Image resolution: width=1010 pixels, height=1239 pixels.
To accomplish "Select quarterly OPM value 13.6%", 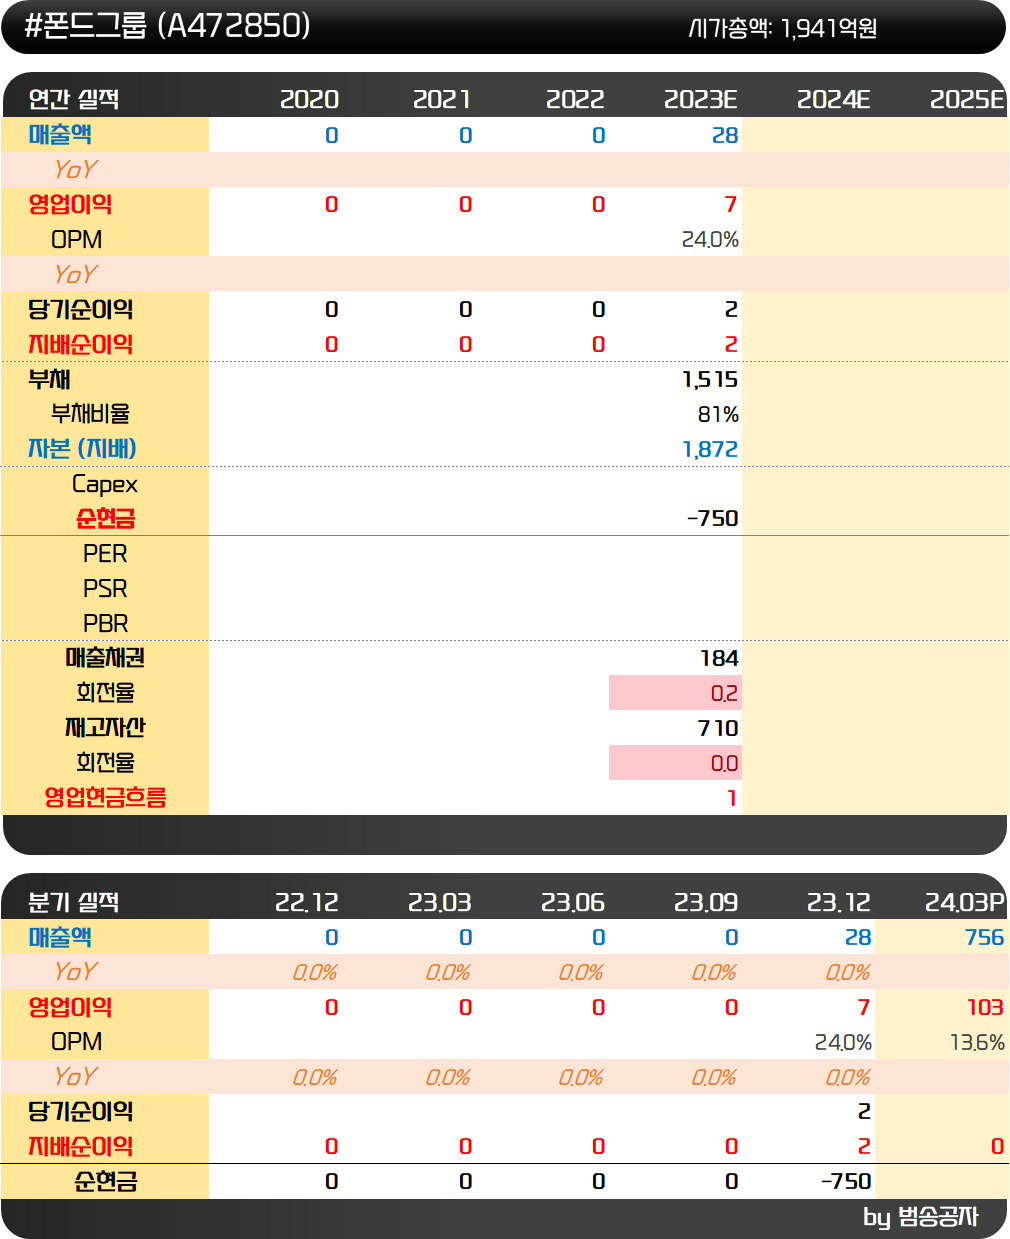I will (977, 1042).
